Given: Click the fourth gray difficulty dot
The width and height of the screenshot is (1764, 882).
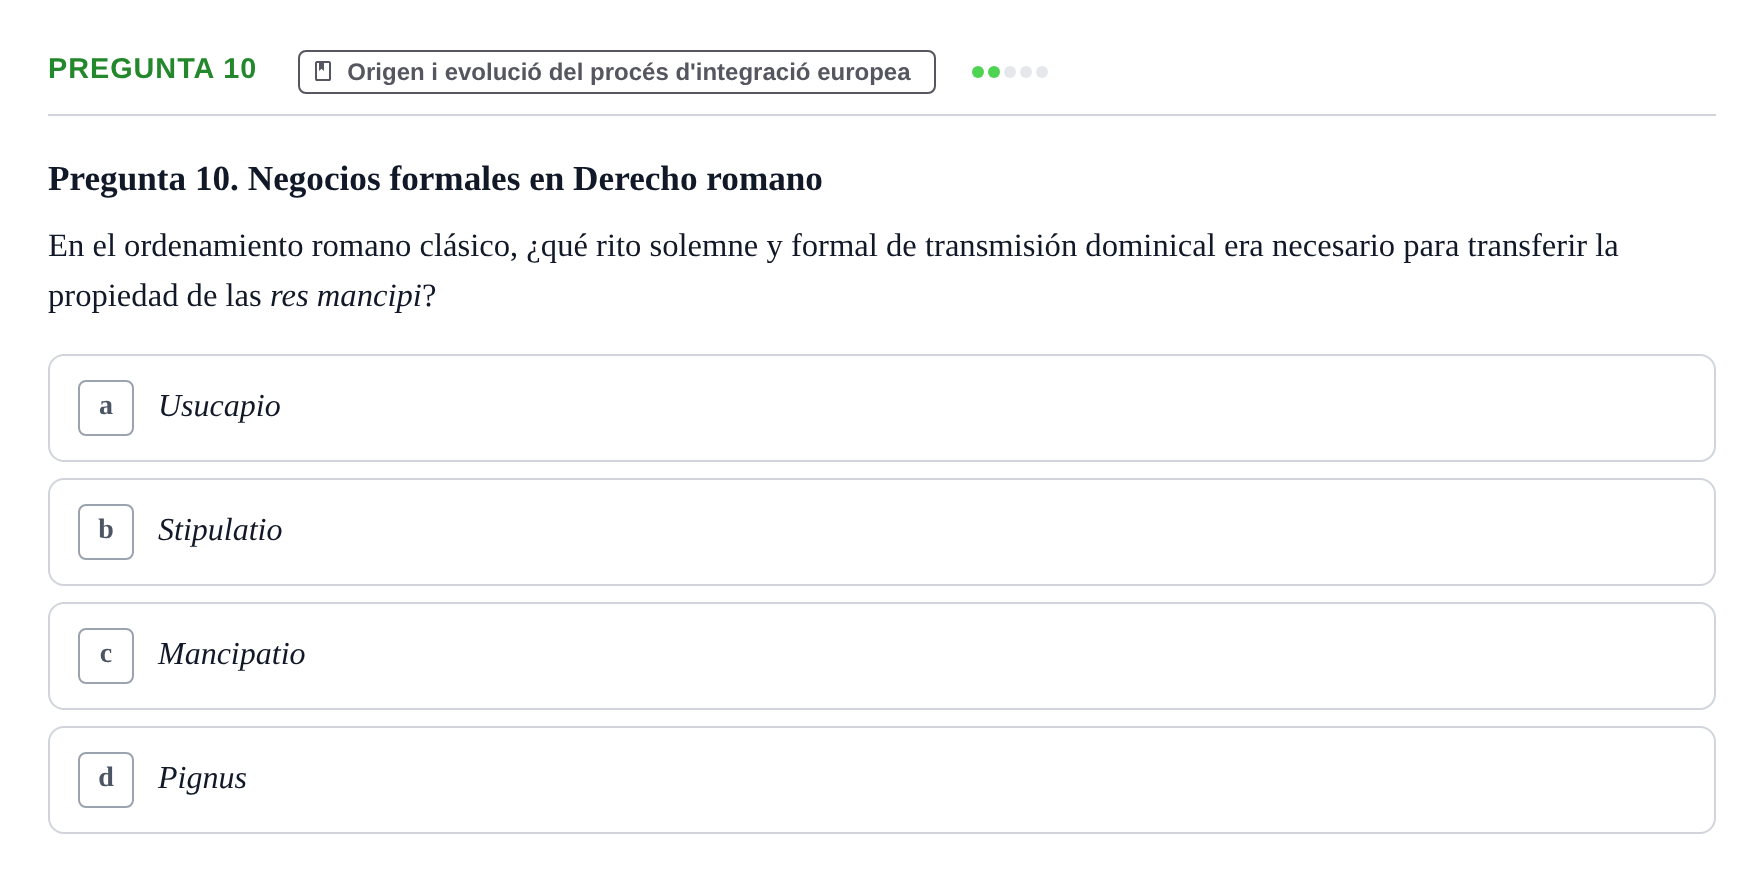Looking at the screenshot, I should click(1026, 72).
